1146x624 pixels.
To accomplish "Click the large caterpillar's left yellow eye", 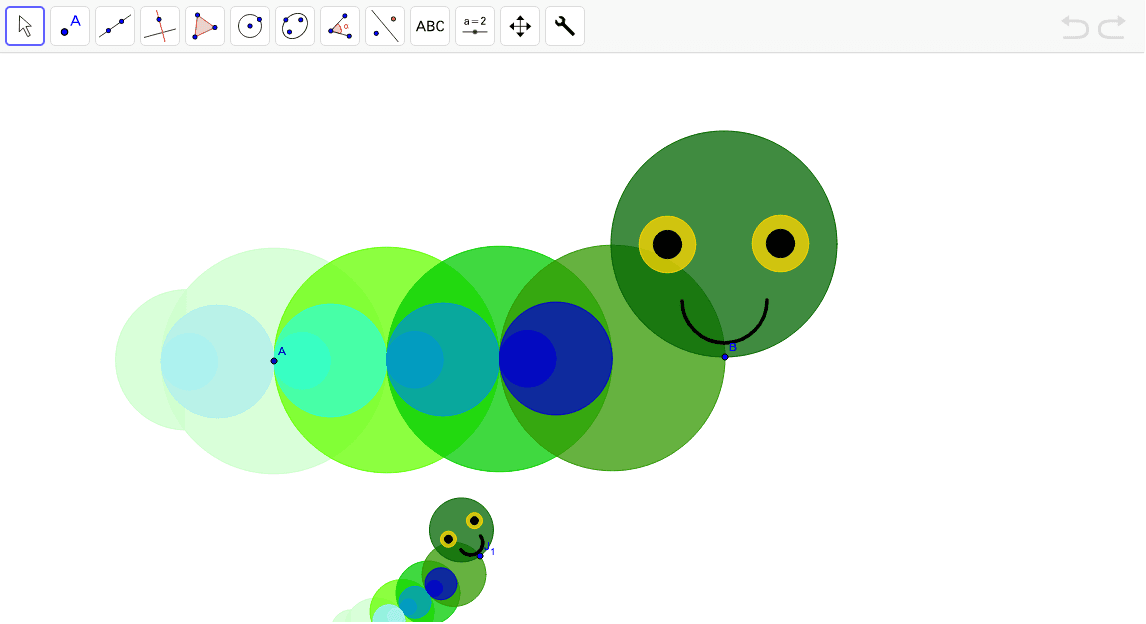I will point(667,244).
